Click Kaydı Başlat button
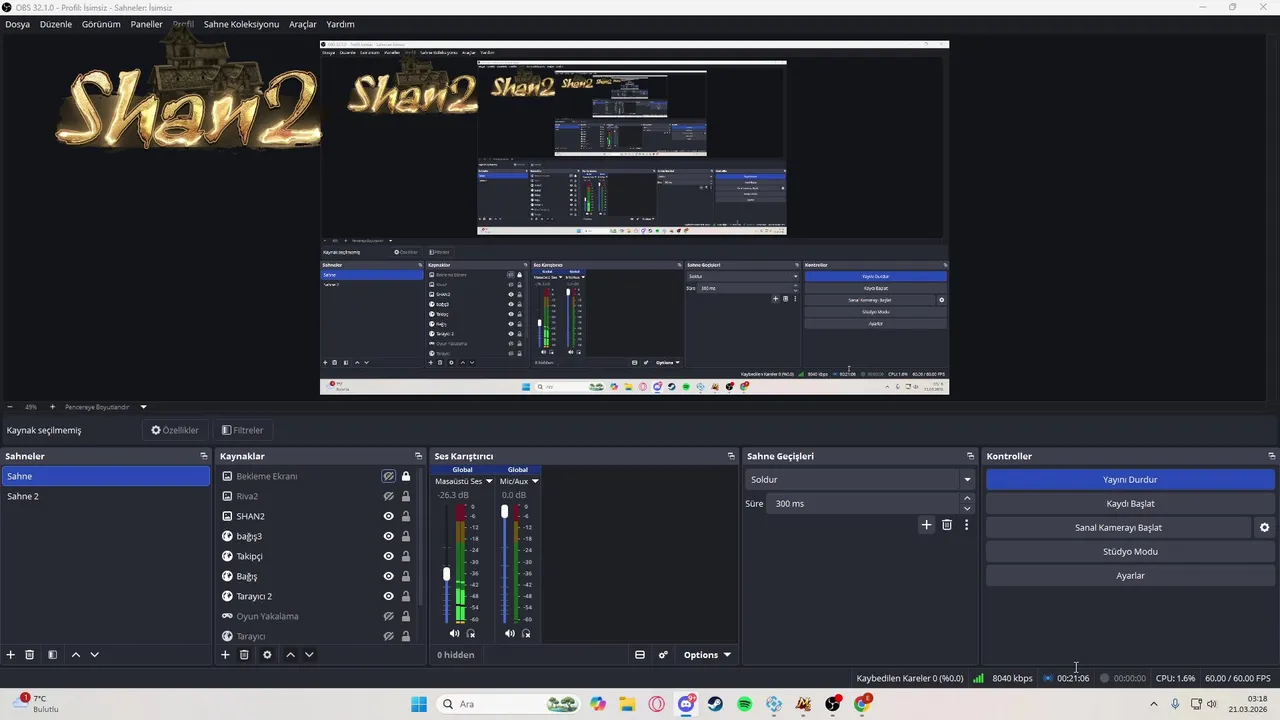Viewport: 1280px width, 720px height. pyautogui.click(x=1130, y=504)
